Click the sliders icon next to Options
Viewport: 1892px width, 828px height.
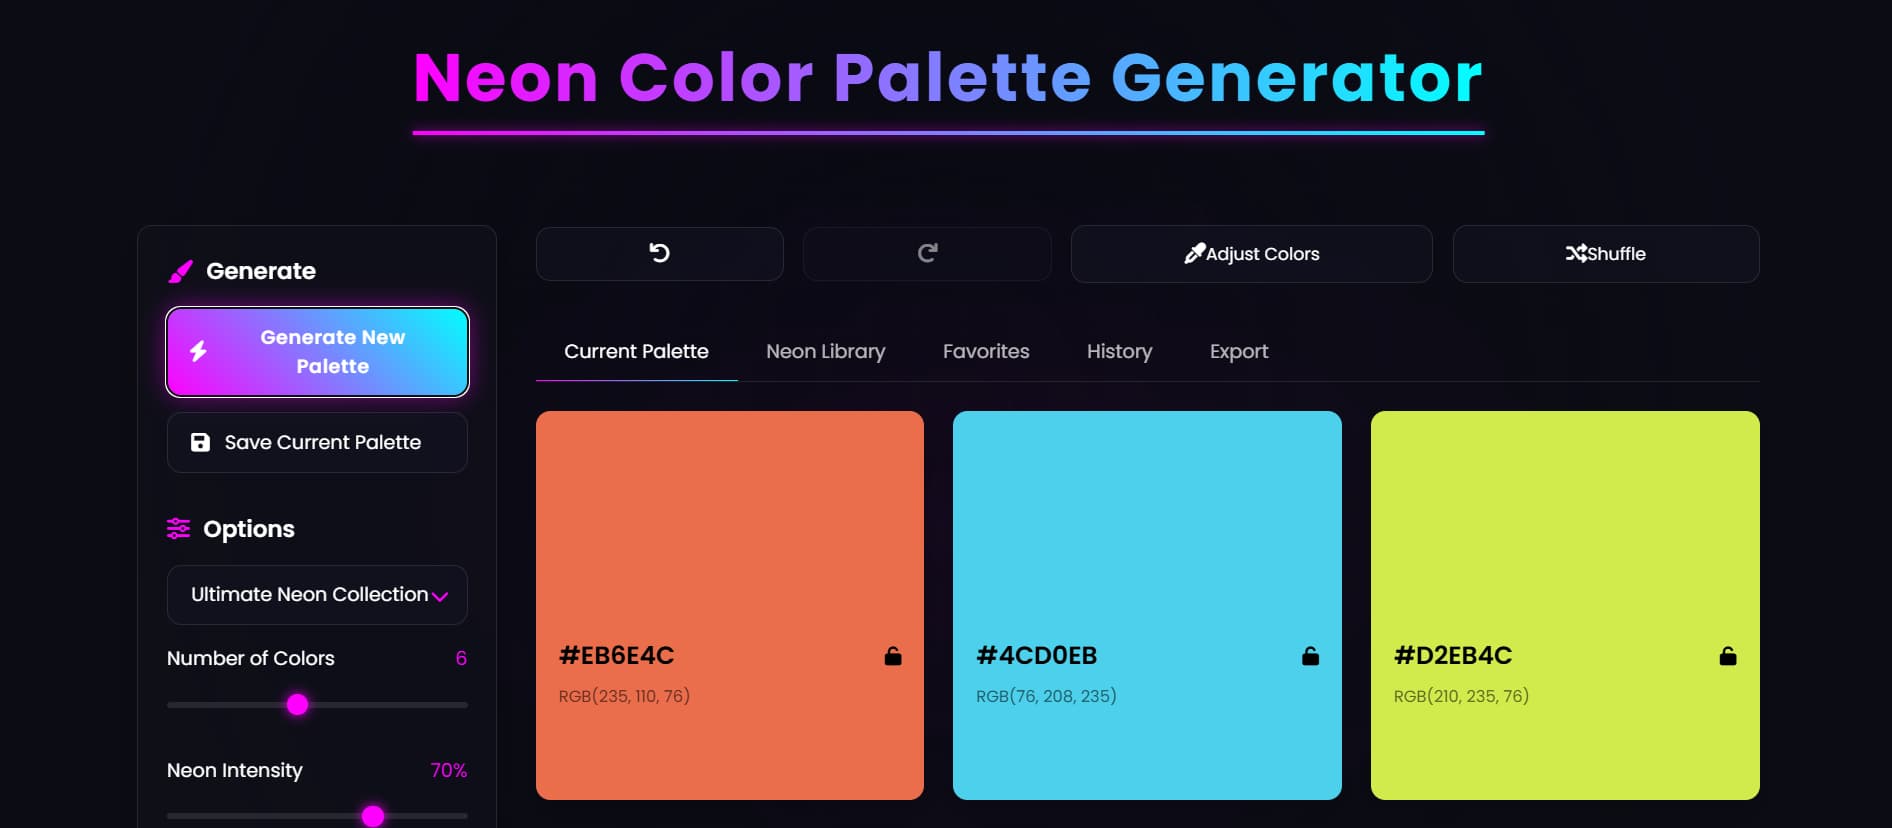point(178,529)
